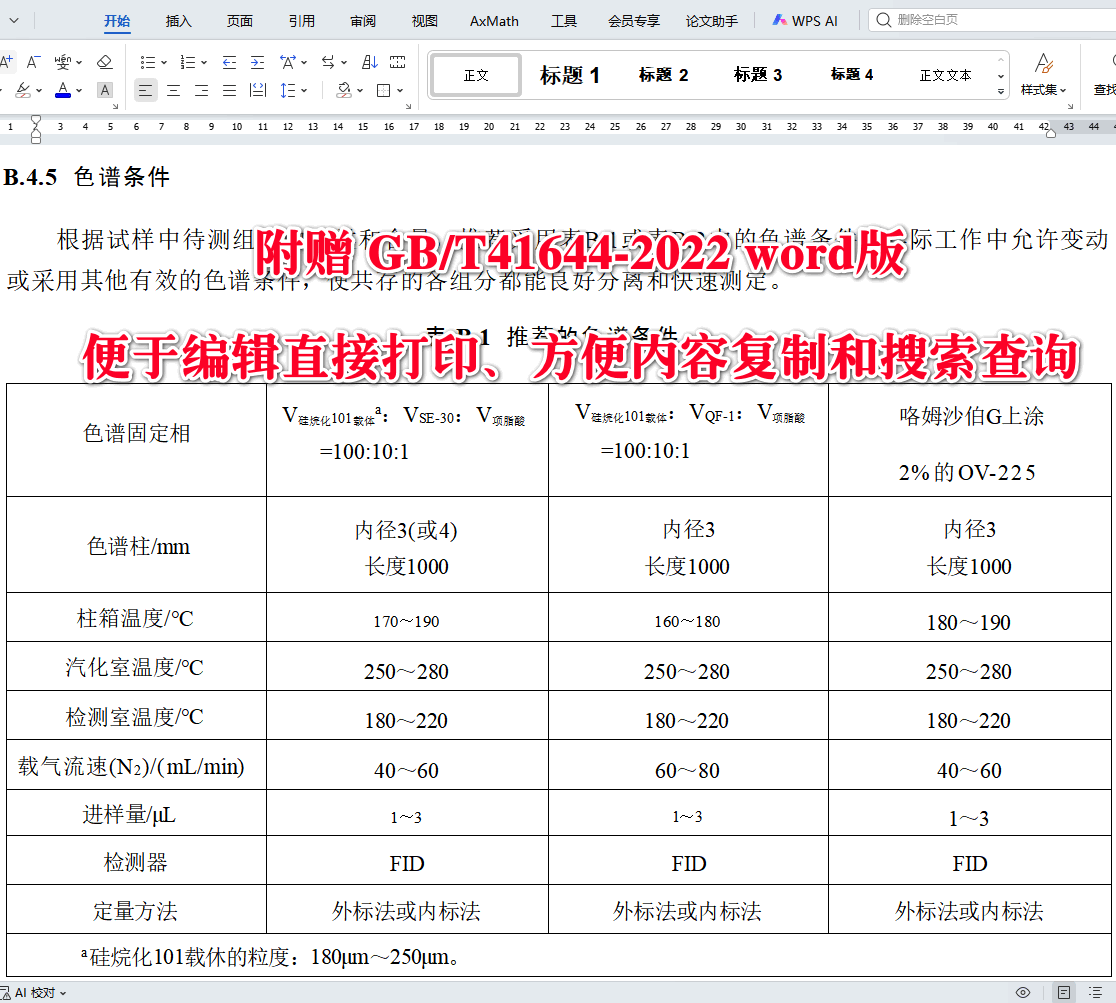Click the pinyin guide (wén) icon
The image size is (1116, 1003).
[x=63, y=62]
